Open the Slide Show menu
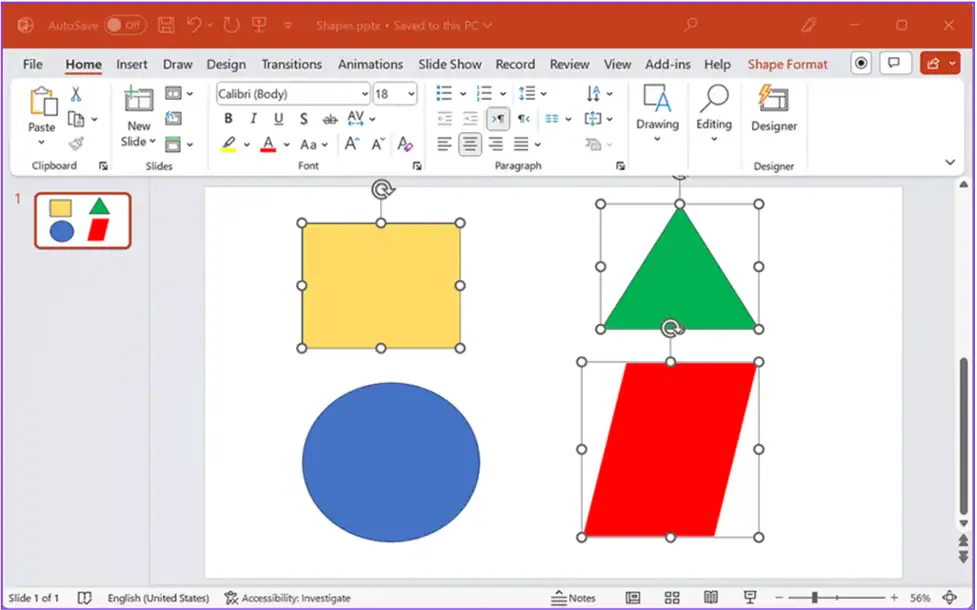This screenshot has width=977, height=610. pos(449,63)
